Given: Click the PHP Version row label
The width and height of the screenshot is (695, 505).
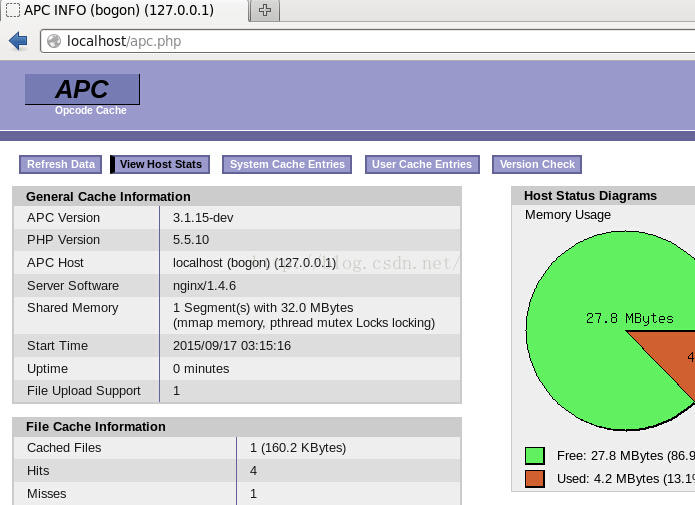Looking at the screenshot, I should pos(63,240).
